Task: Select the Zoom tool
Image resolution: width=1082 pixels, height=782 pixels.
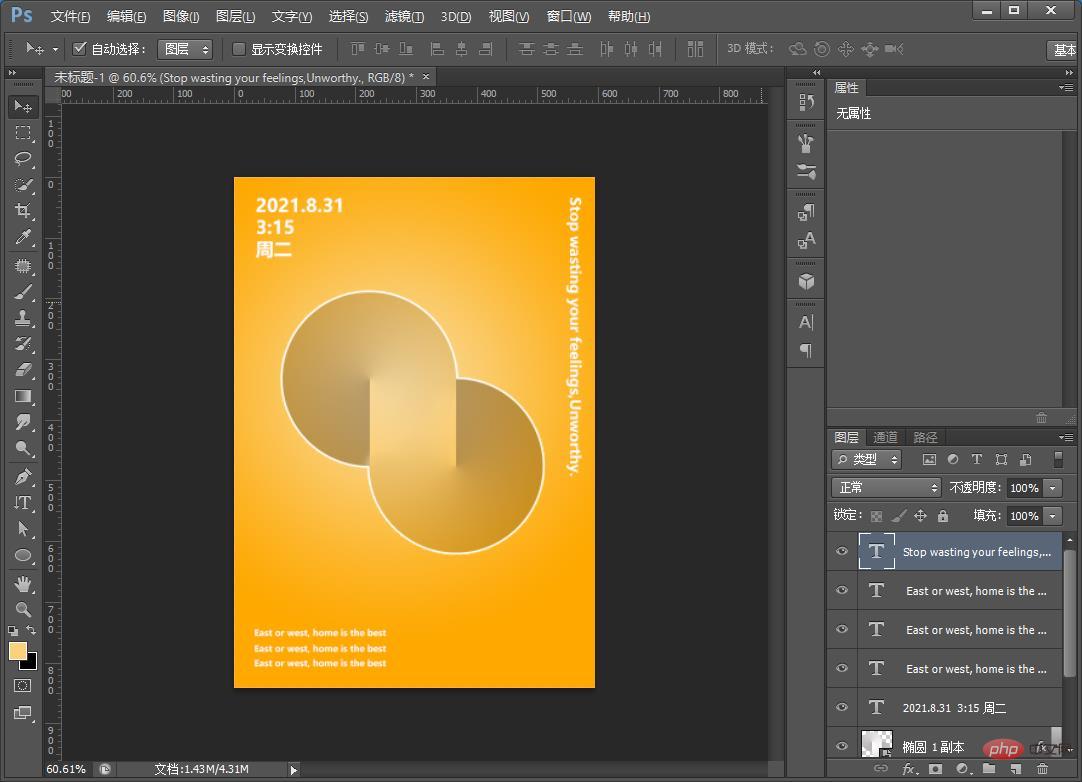Action: point(23,609)
